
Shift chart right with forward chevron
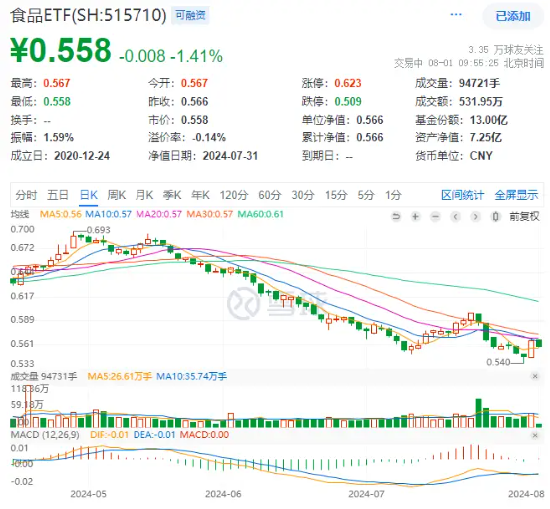(475, 216)
